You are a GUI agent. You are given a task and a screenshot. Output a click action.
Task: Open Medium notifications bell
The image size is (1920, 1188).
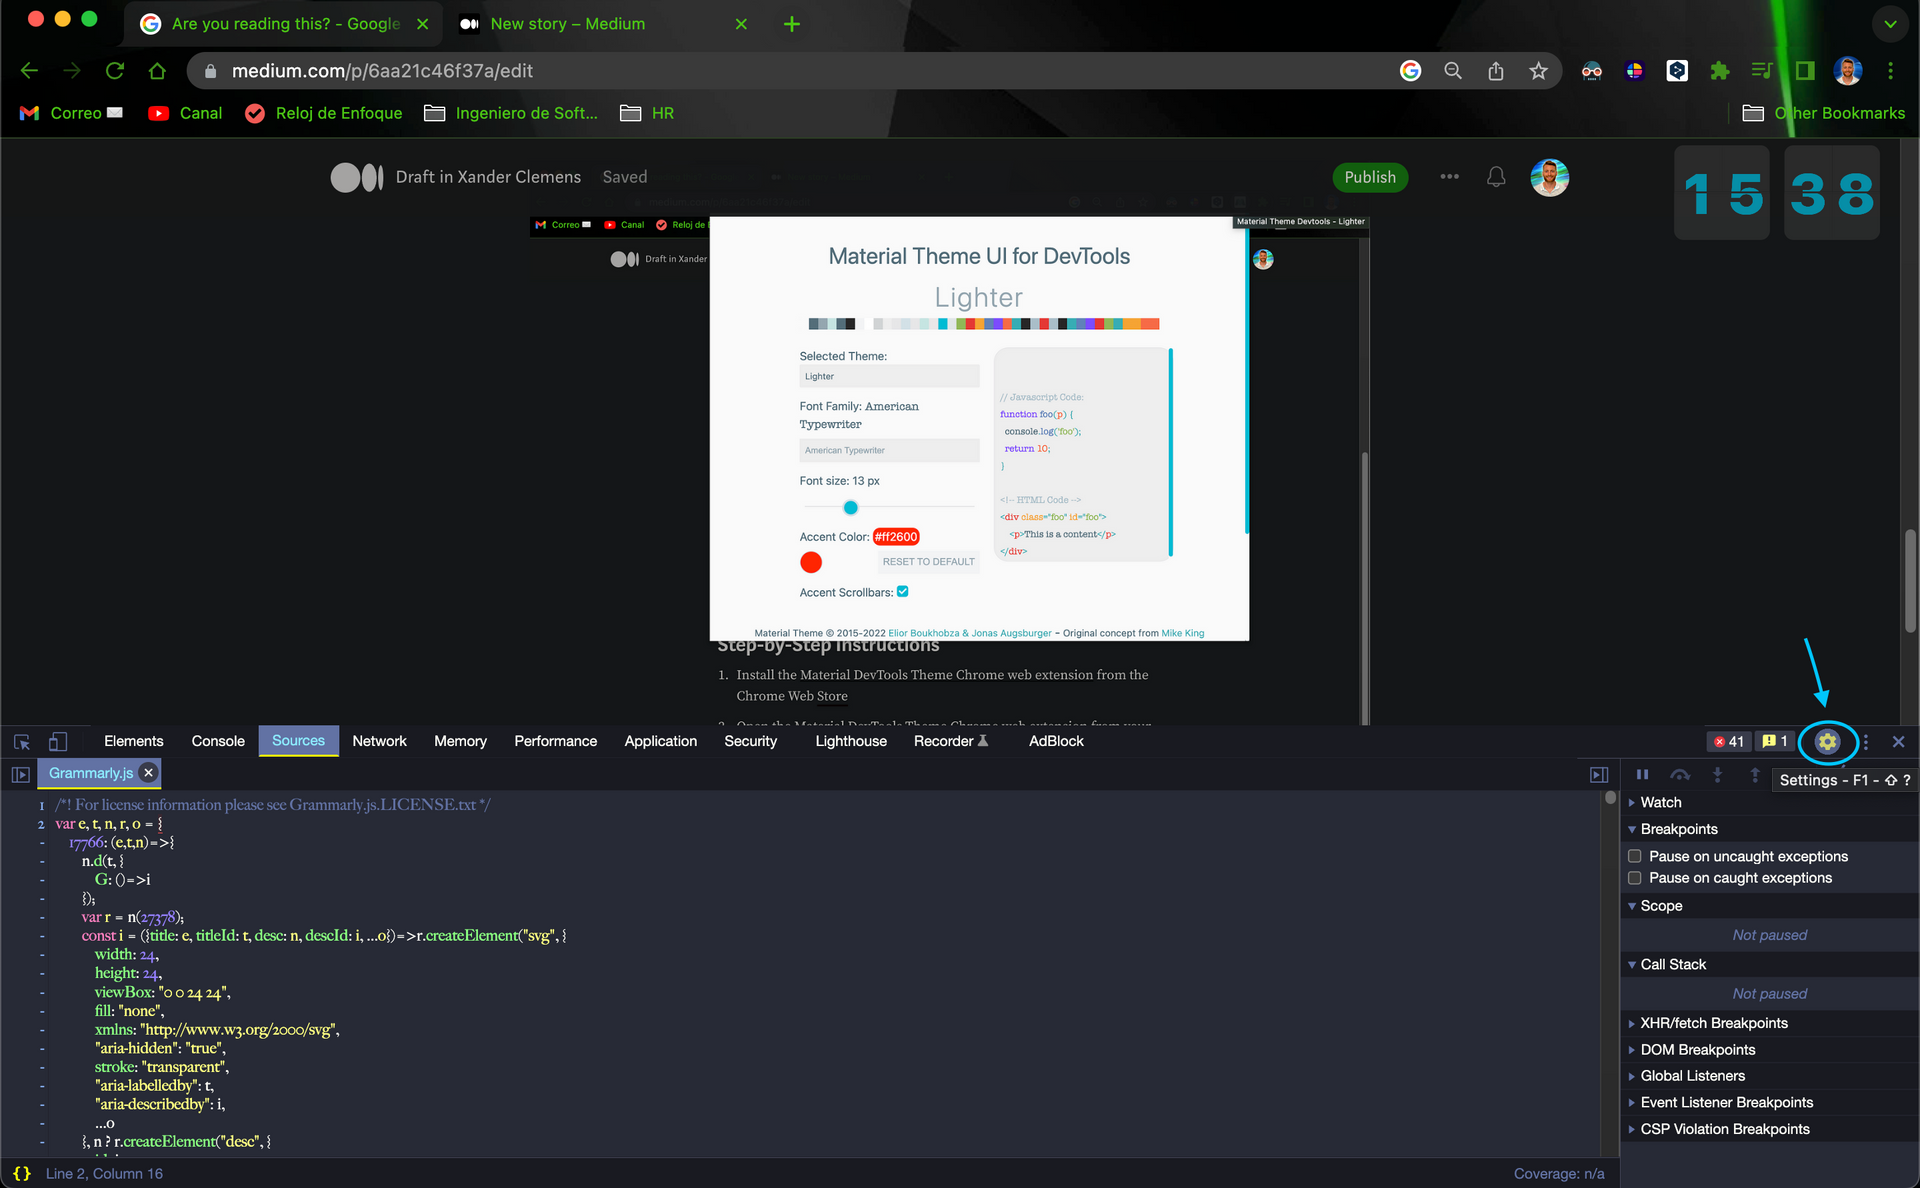(1496, 177)
